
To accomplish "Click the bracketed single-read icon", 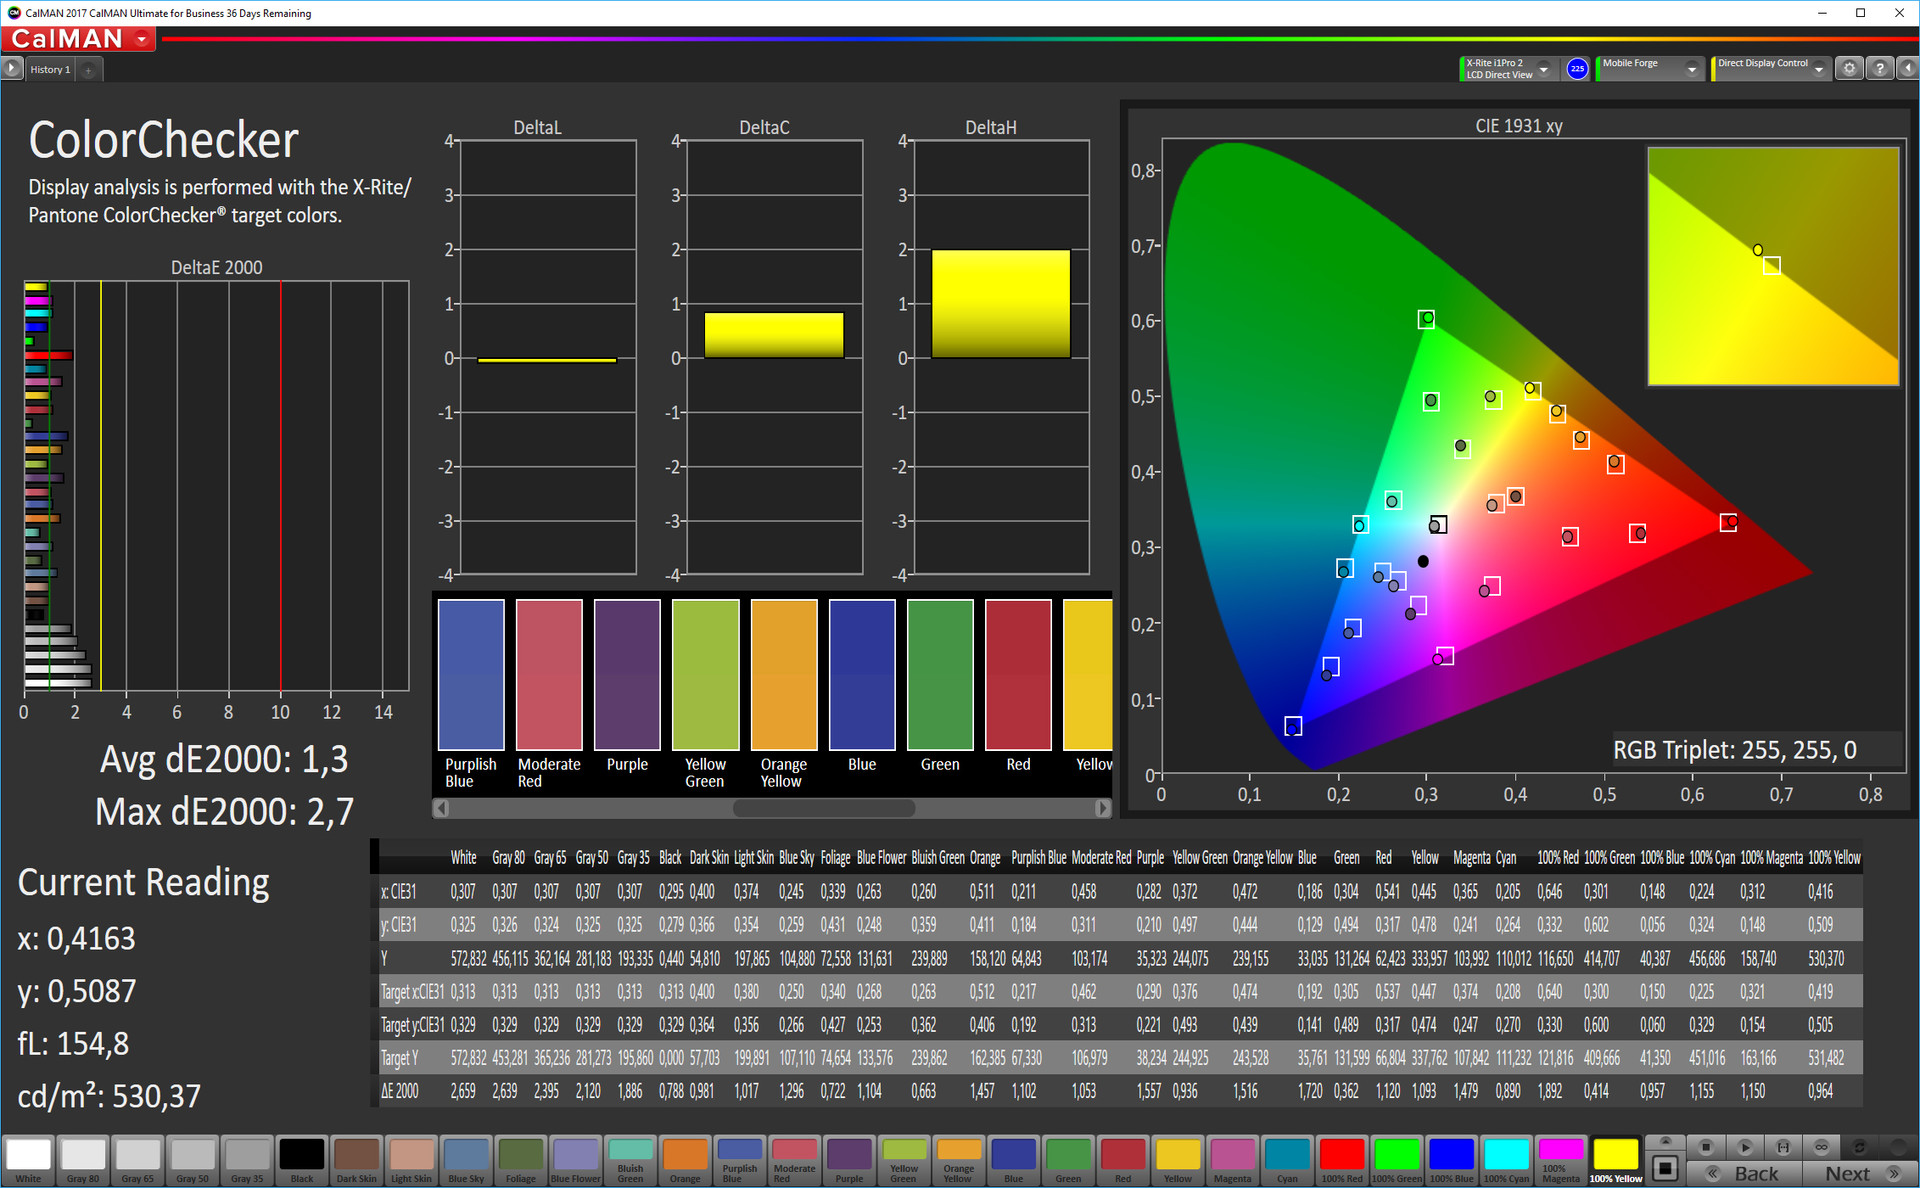I will point(1783,1147).
